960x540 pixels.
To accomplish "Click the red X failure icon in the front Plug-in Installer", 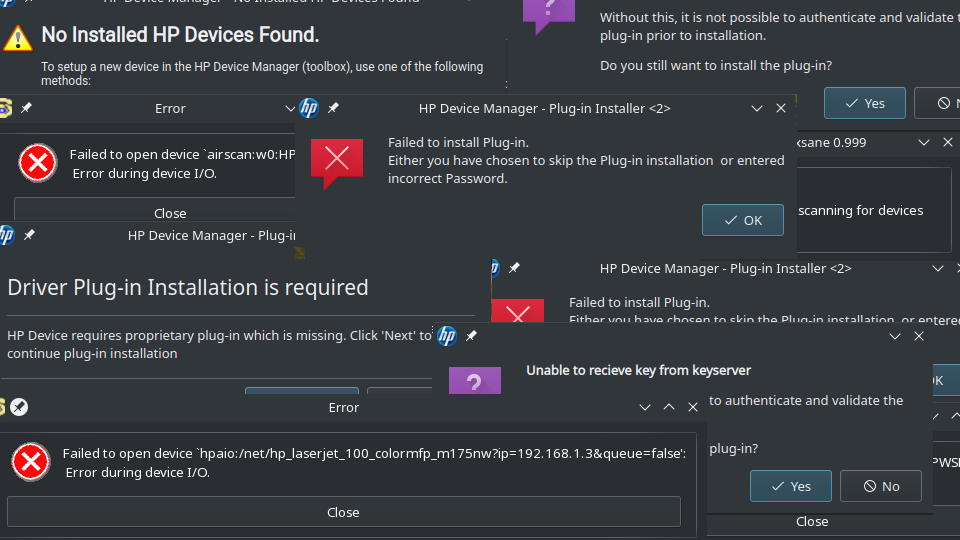I will click(337, 163).
